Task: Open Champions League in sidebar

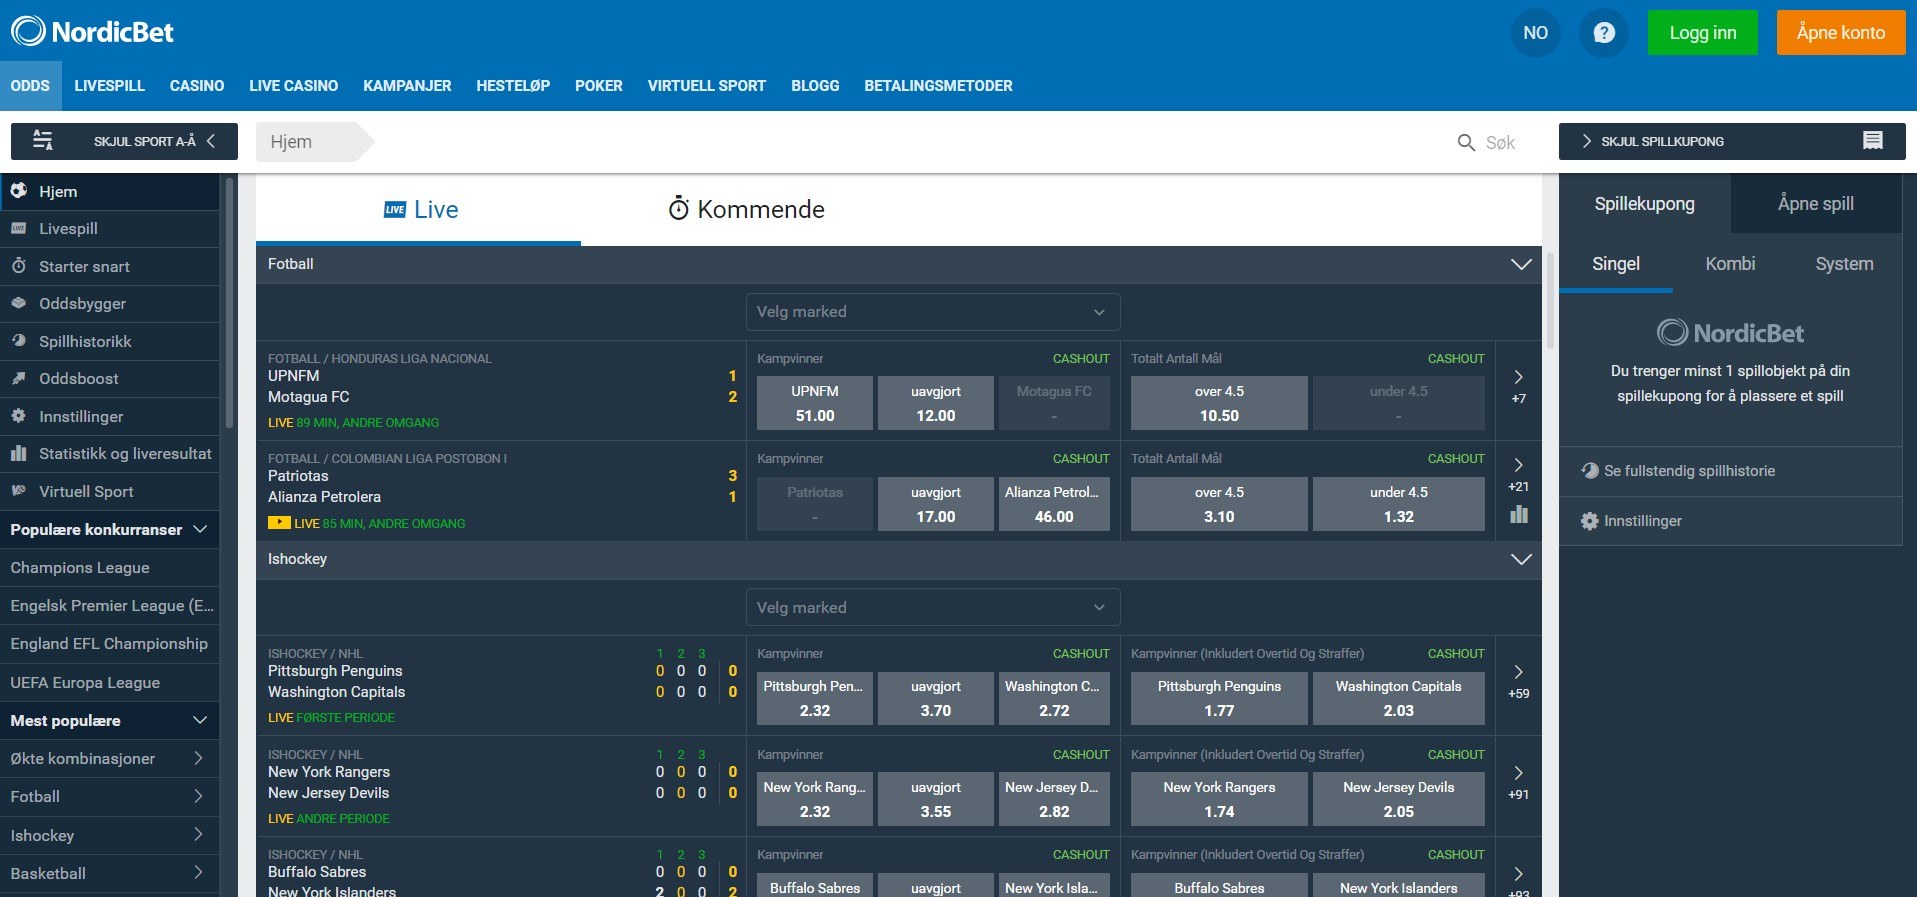Action: 80,568
